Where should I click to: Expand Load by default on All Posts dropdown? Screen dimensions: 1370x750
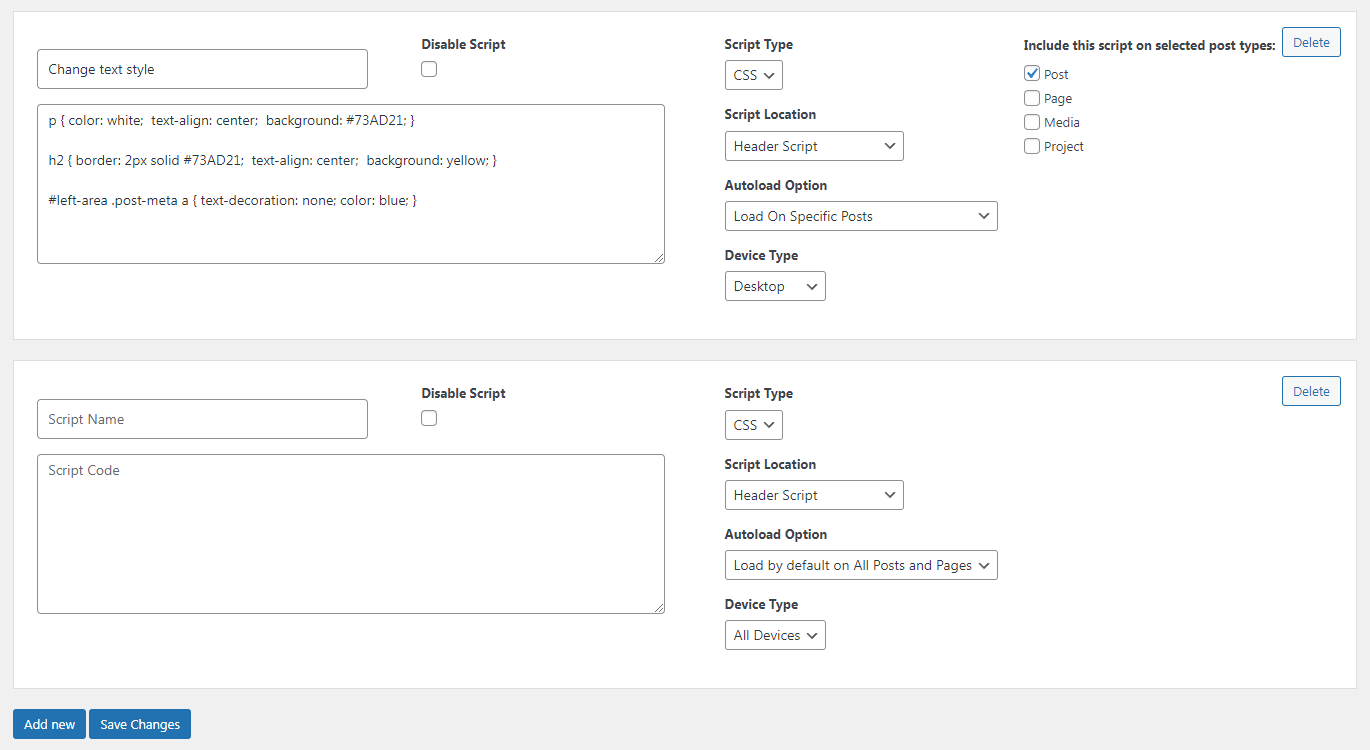[860, 565]
